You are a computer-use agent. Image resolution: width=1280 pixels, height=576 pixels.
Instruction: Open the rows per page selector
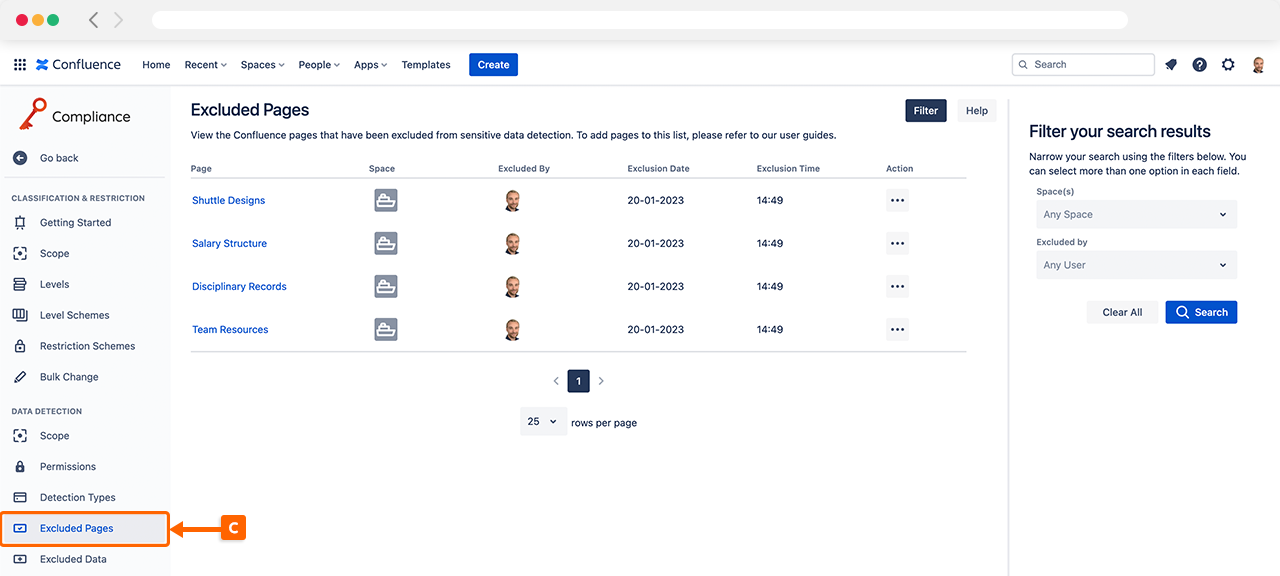(x=543, y=421)
